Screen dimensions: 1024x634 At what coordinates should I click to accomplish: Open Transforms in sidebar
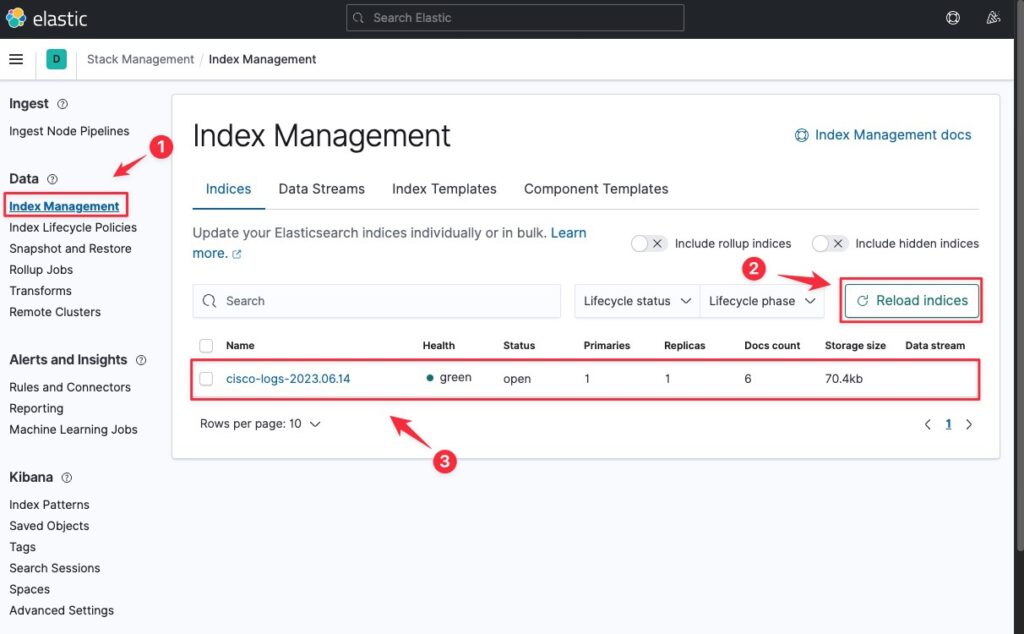point(40,291)
